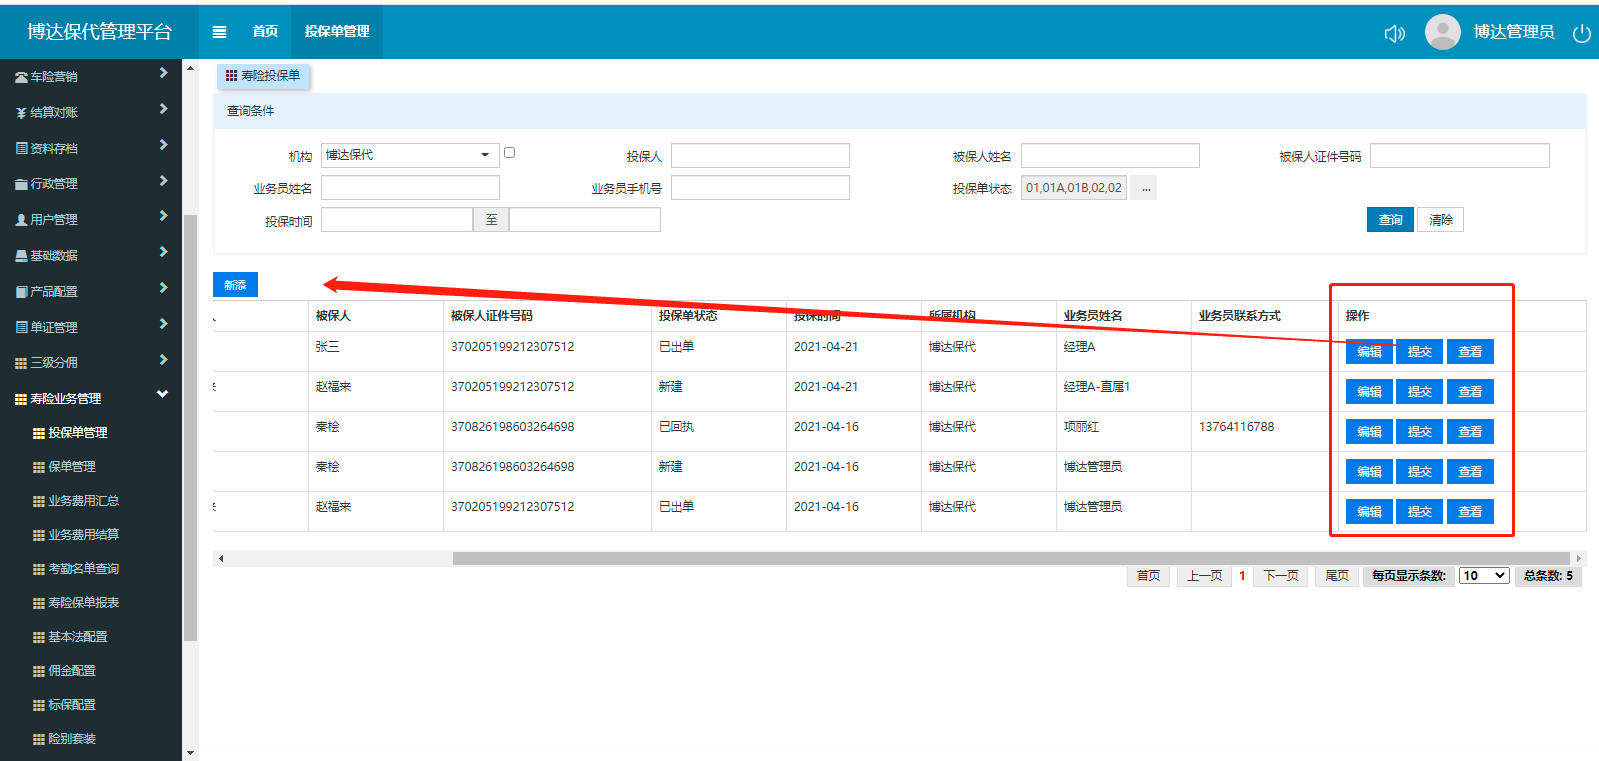1599x761 pixels.
Task: Click the speaker sound icon
Action: tap(1394, 34)
